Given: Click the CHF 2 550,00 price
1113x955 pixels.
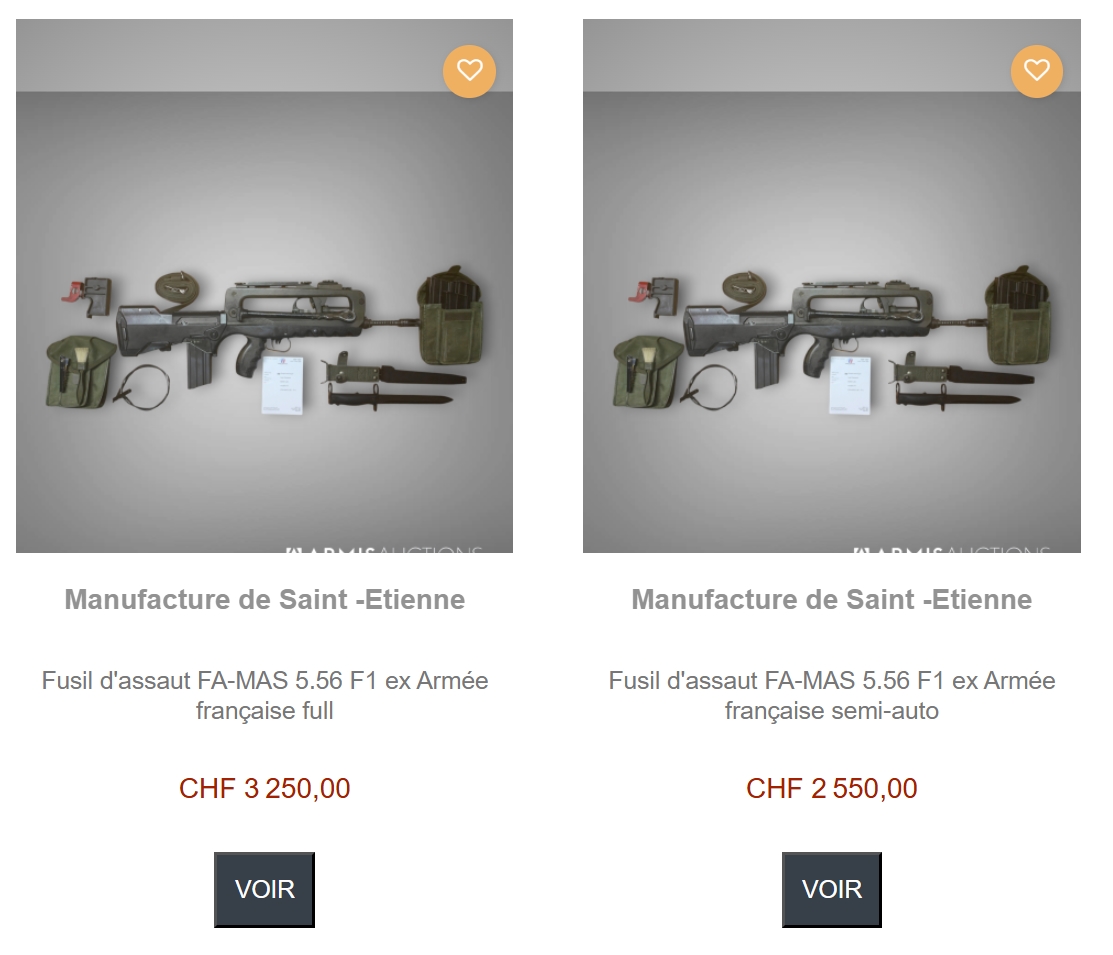Looking at the screenshot, I should click(x=831, y=789).
